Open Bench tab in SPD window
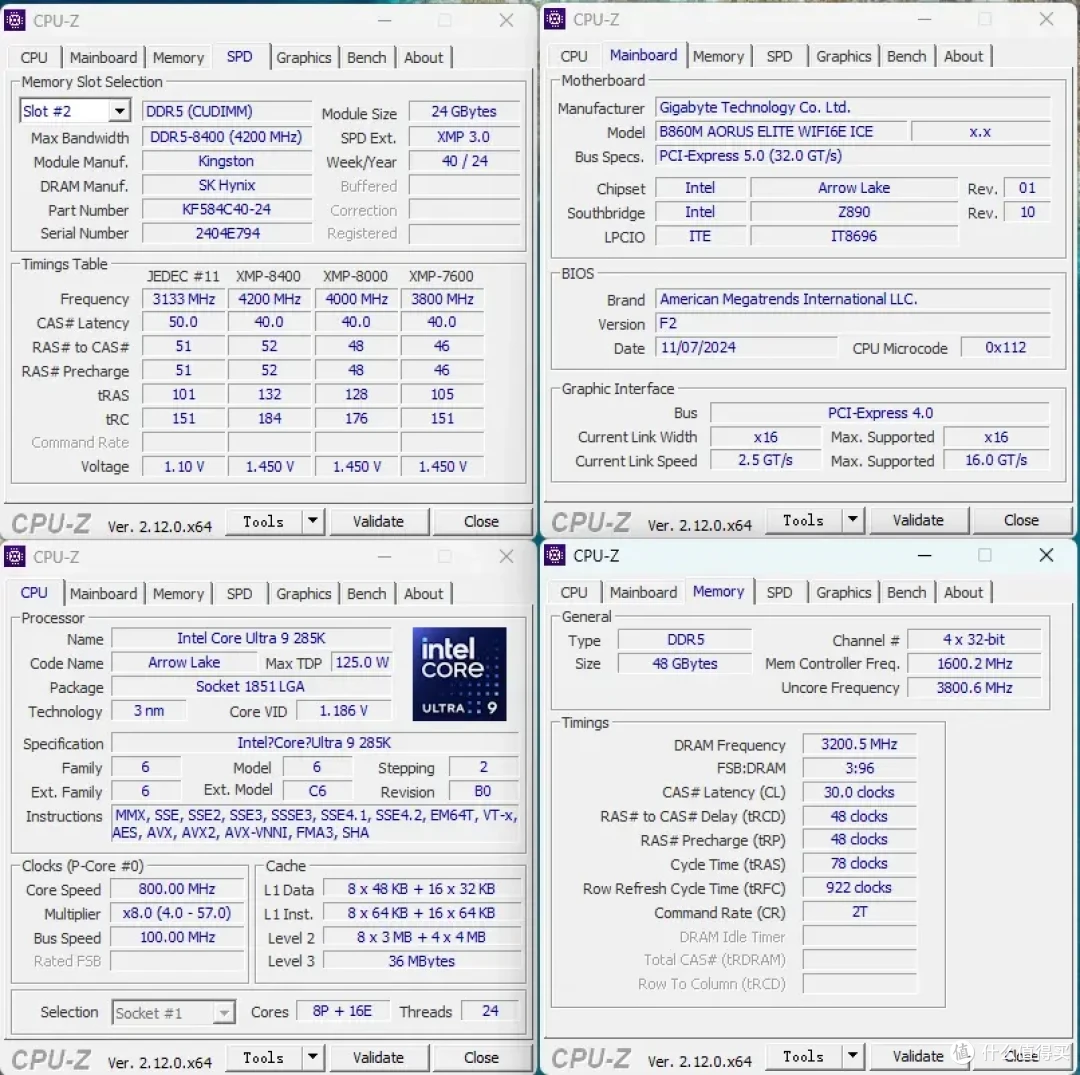This screenshot has width=1080, height=1075. click(366, 57)
